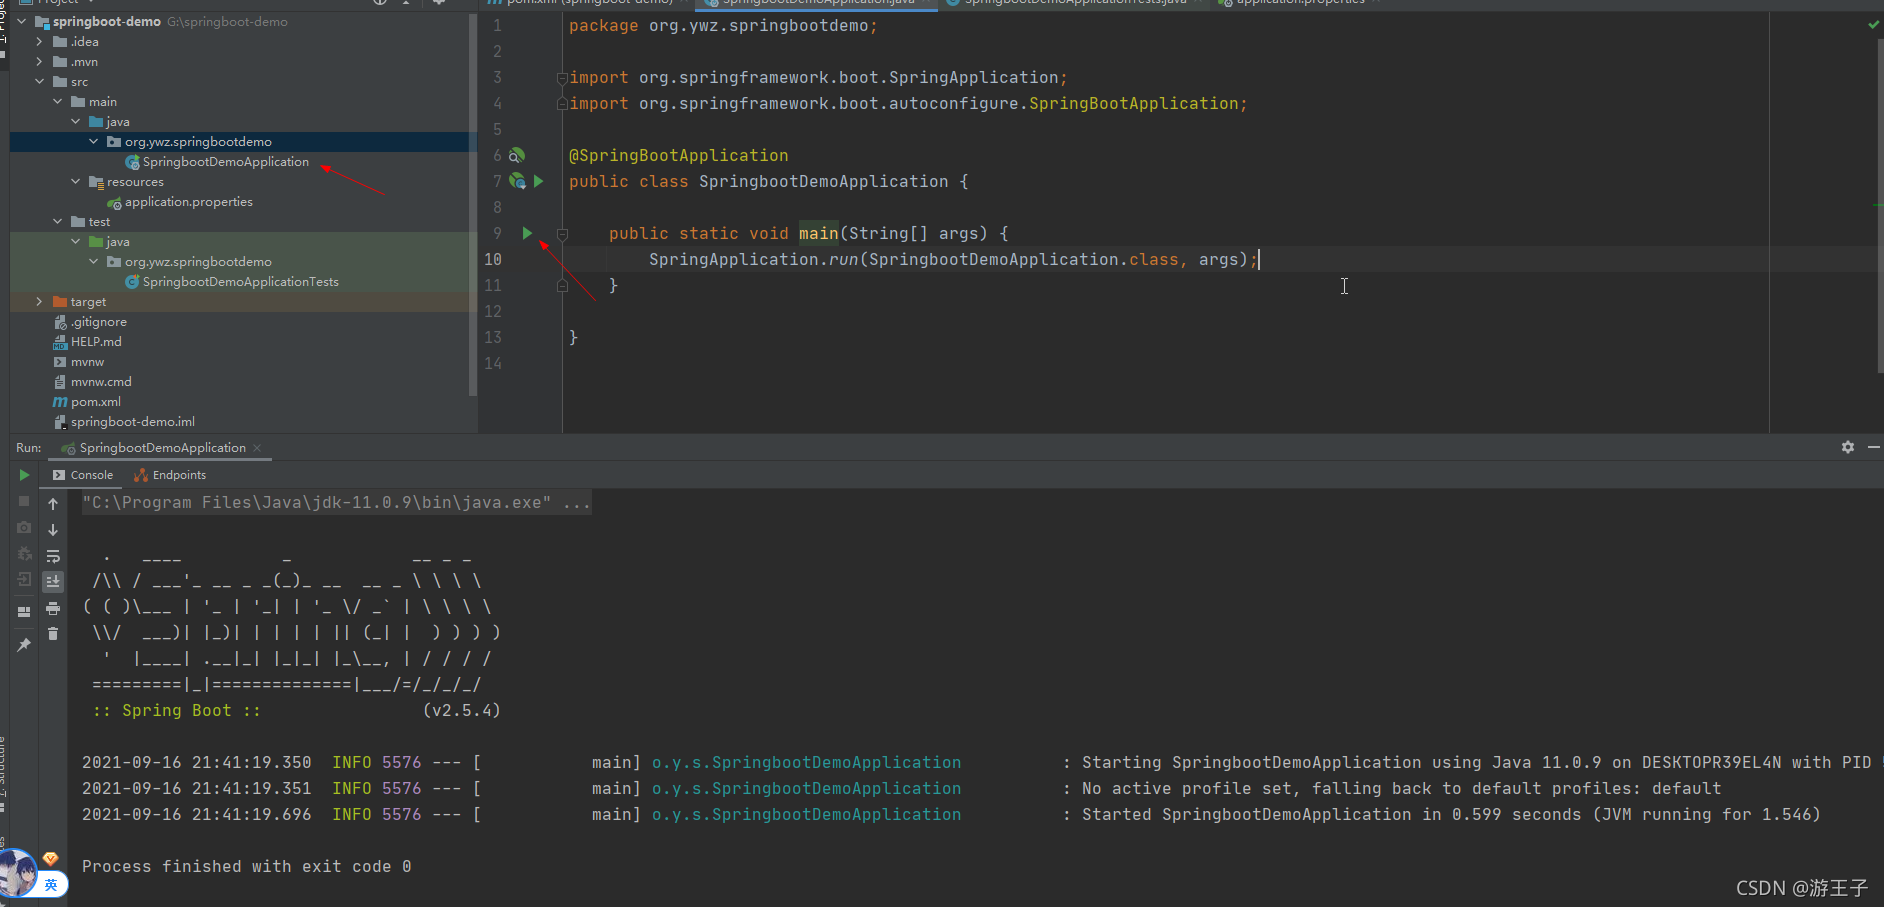Select the mvnw file in project tree
Screen dimensions: 1884x907
(x=87, y=361)
